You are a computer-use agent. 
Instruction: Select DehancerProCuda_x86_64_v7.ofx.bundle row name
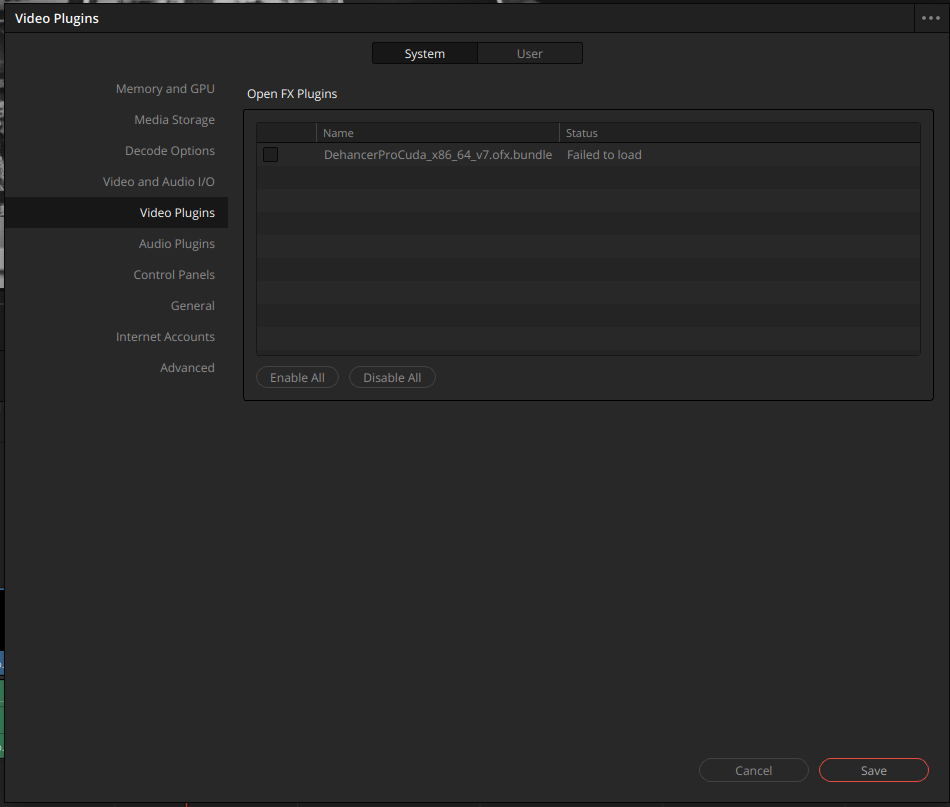click(437, 154)
